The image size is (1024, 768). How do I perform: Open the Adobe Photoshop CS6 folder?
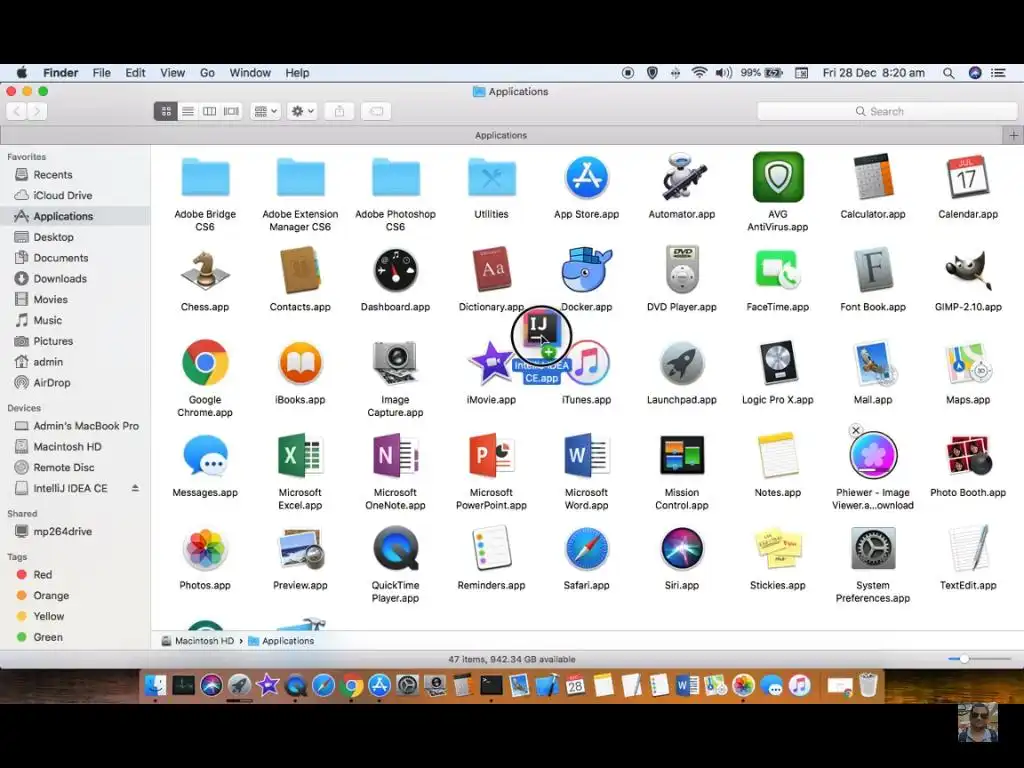(x=395, y=178)
